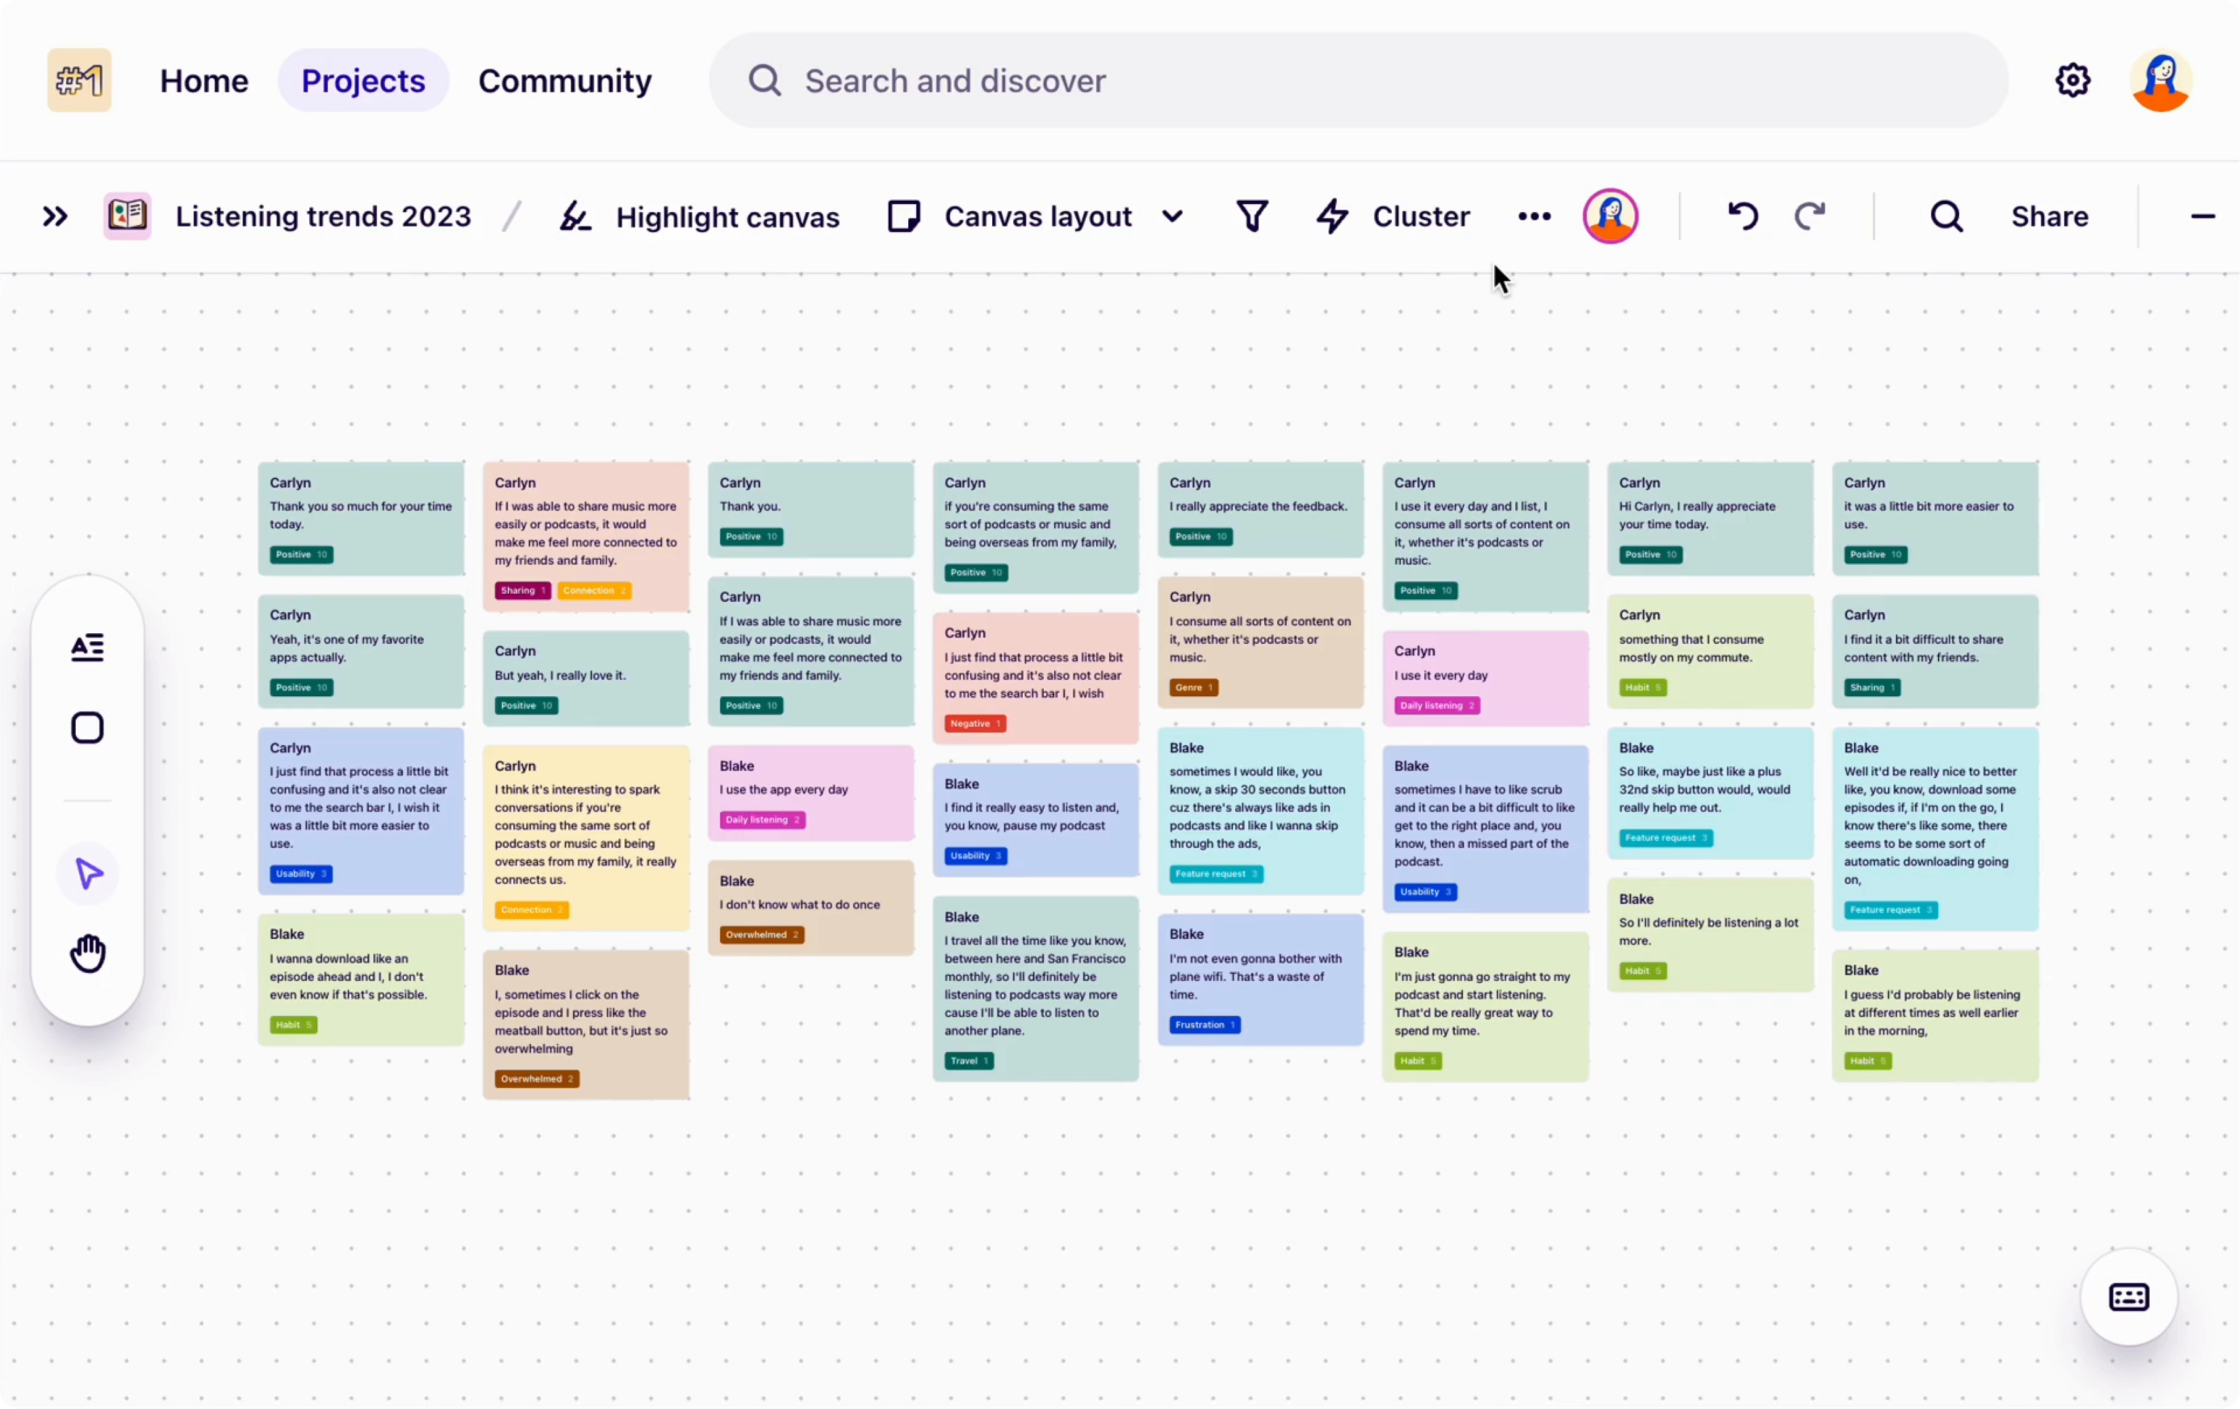Image resolution: width=2240 pixels, height=1409 pixels.
Task: Open the Canvas layout dropdown
Action: coord(1036,216)
